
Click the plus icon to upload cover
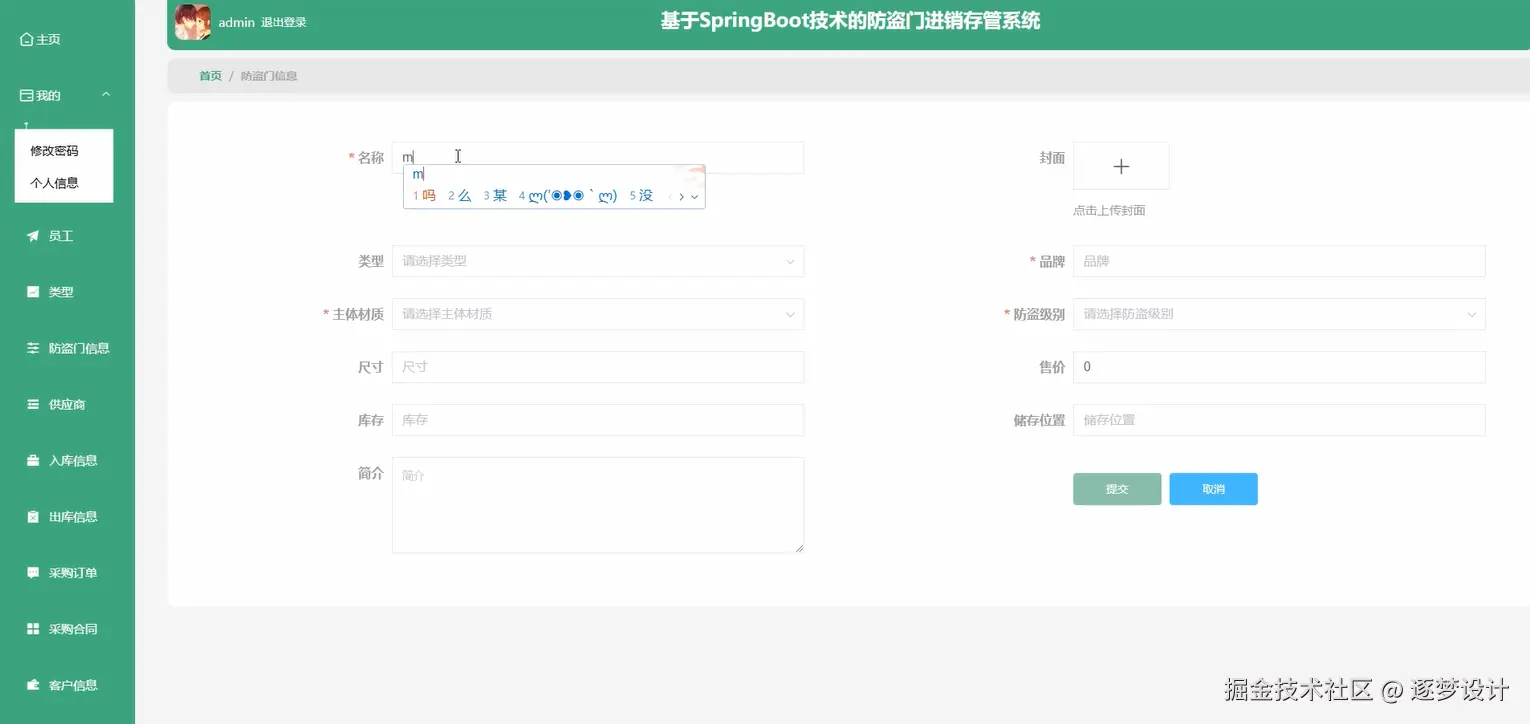coord(1121,165)
